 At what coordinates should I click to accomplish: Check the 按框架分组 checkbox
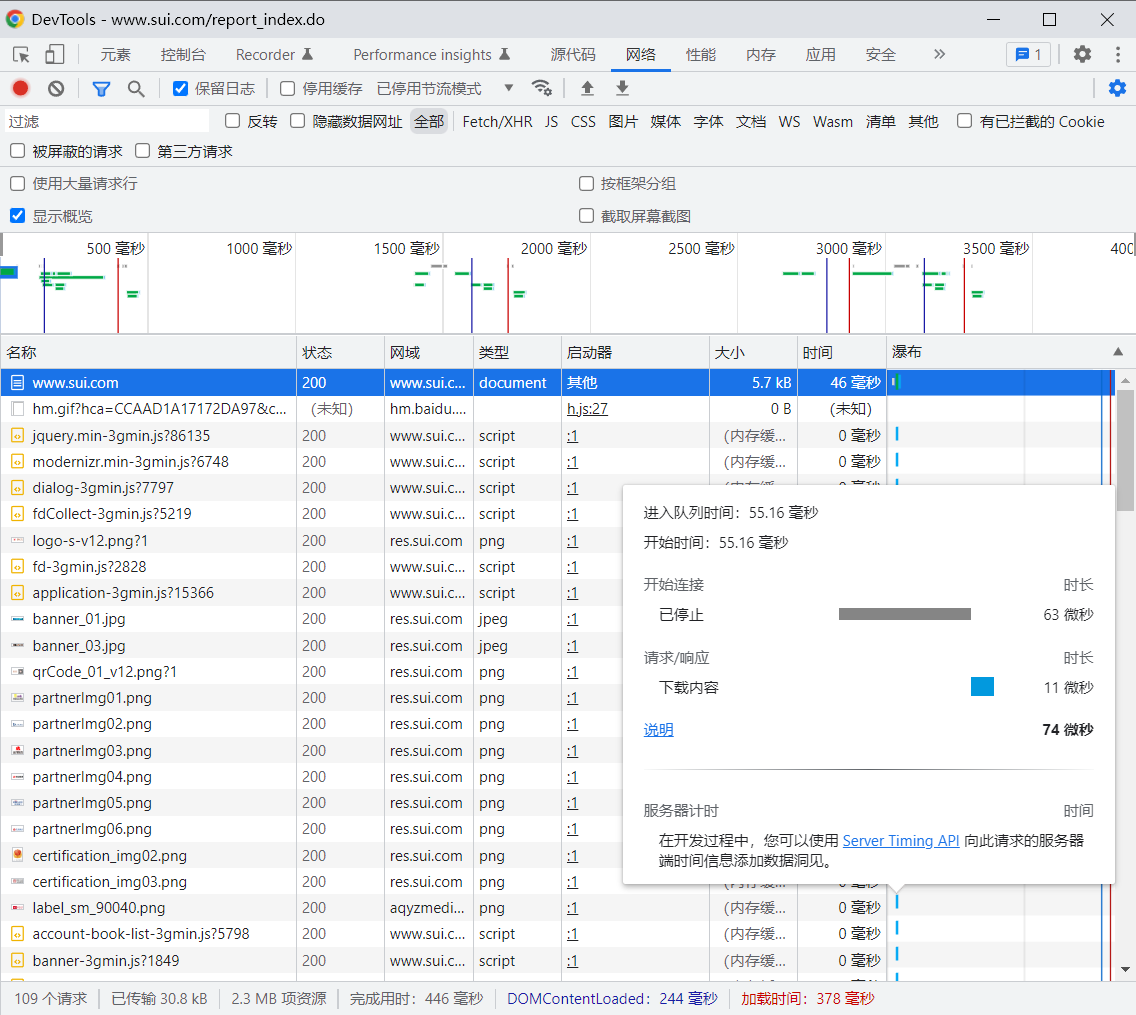pos(587,184)
